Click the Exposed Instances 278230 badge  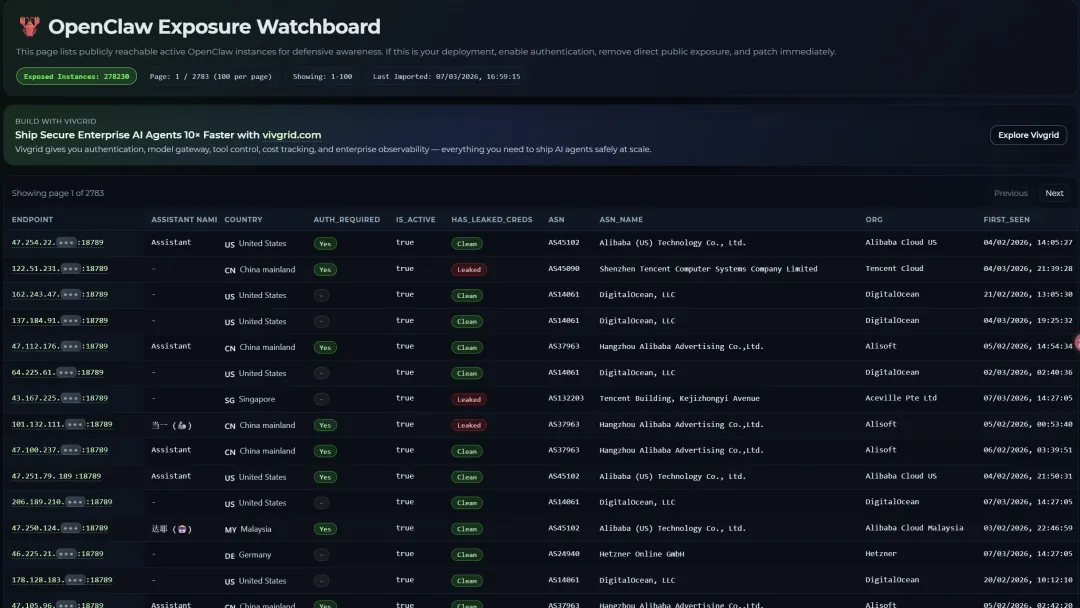(76, 76)
